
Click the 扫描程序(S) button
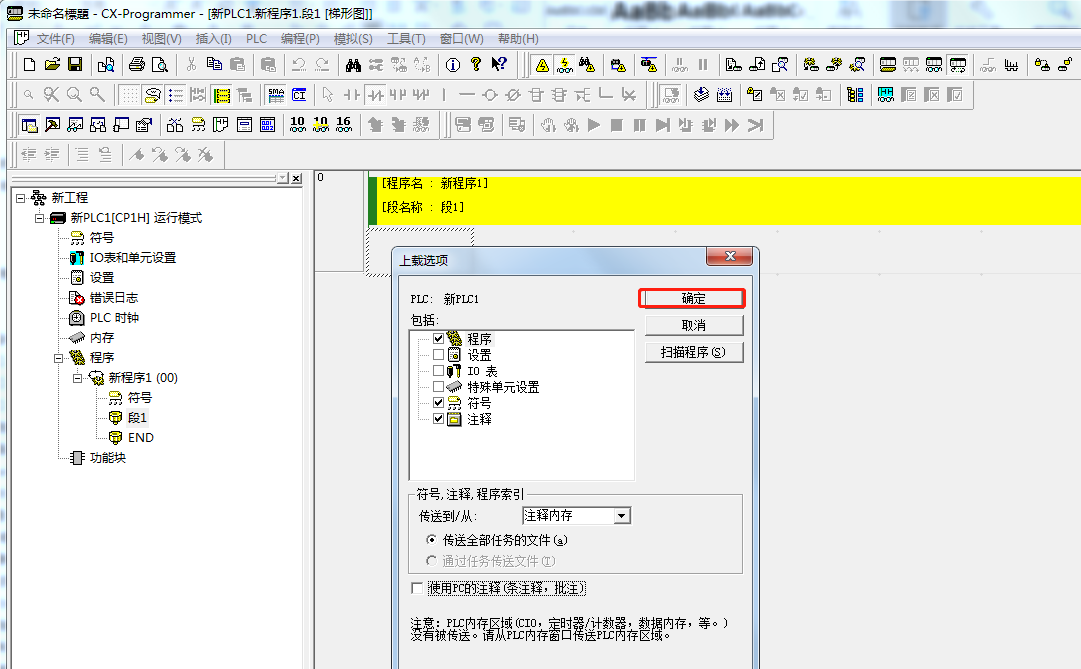pos(694,352)
